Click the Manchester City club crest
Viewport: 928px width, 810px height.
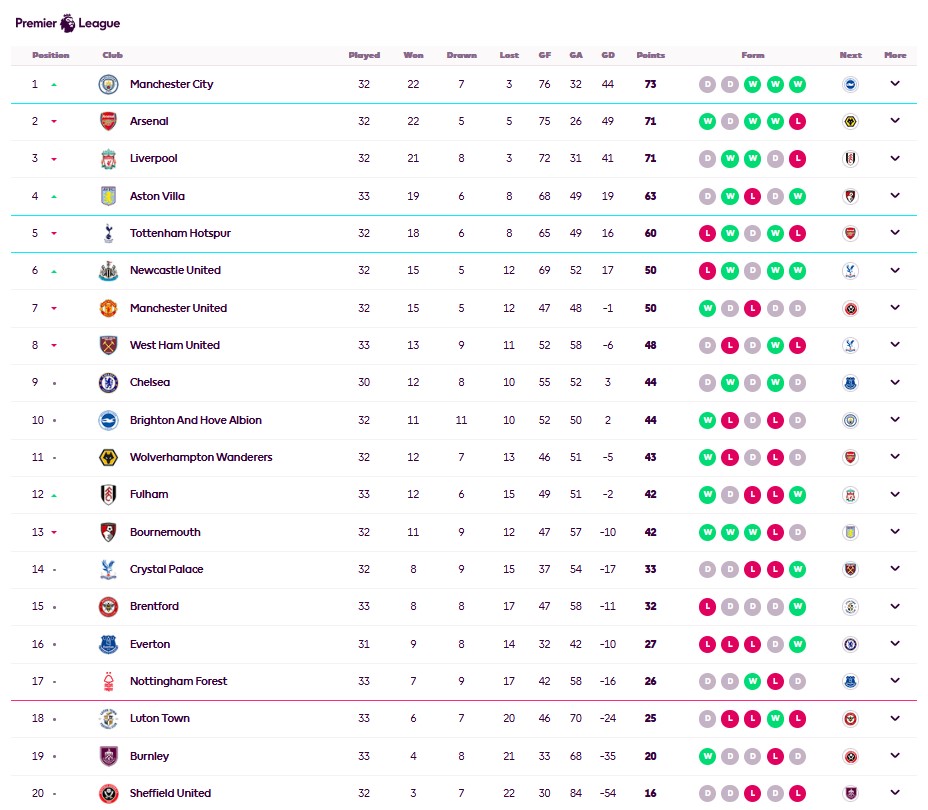click(108, 84)
